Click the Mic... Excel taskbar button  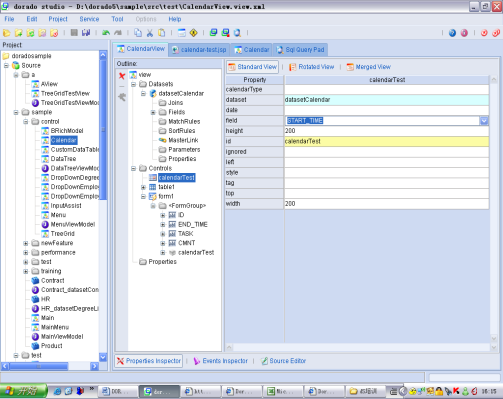[283, 391]
